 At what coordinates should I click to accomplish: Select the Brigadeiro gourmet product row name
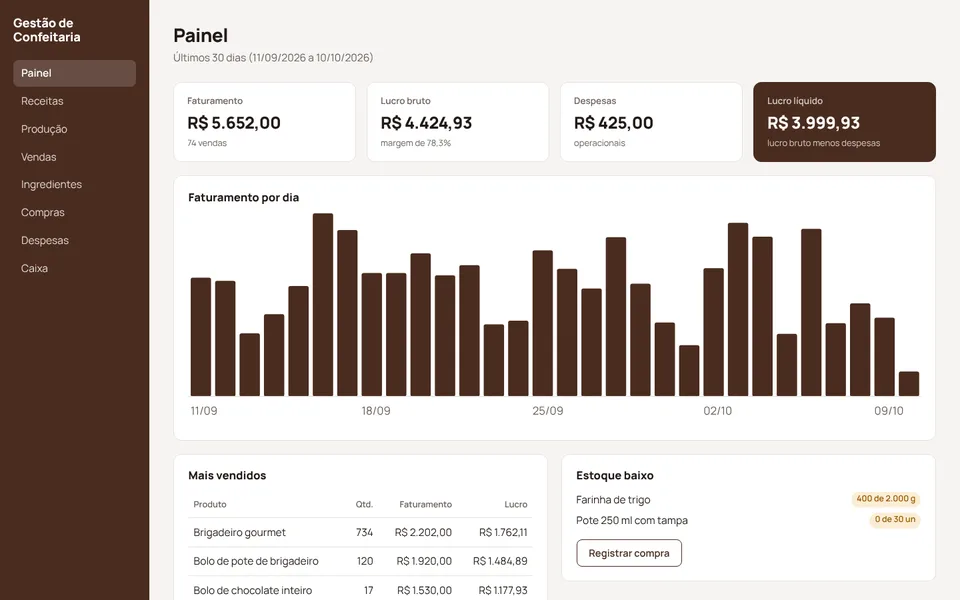coord(239,533)
